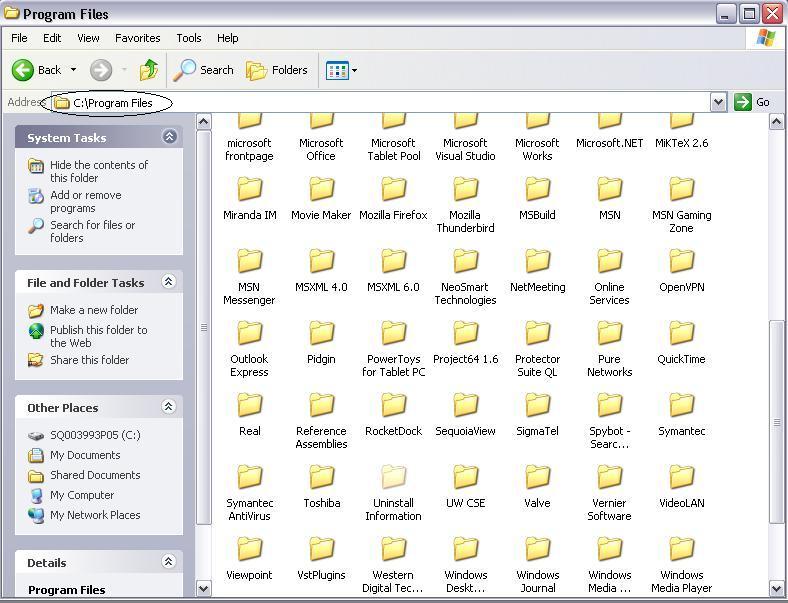Image resolution: width=788 pixels, height=603 pixels.
Task: Select the OpenVPN folder icon
Action: tap(681, 262)
